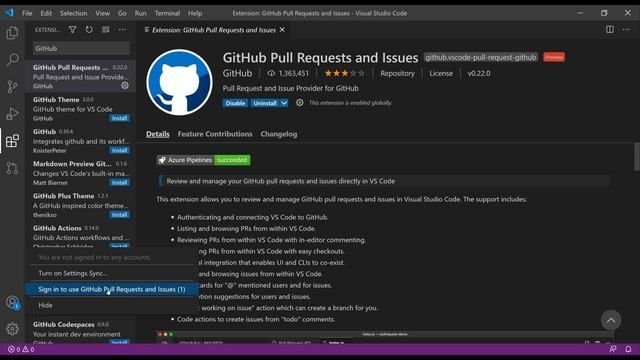Viewport: 640px width, 360px height.
Task: Open gear on GitHub Pull Requests list item
Action: 125,85
